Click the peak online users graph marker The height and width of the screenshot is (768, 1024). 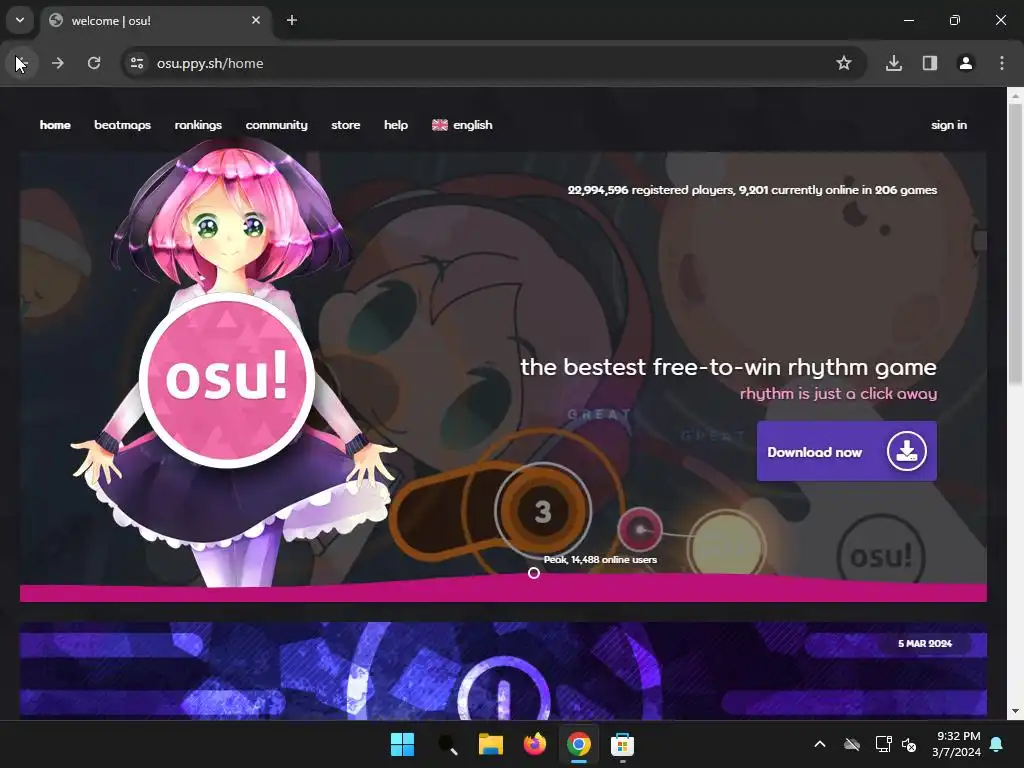pyautogui.click(x=534, y=573)
